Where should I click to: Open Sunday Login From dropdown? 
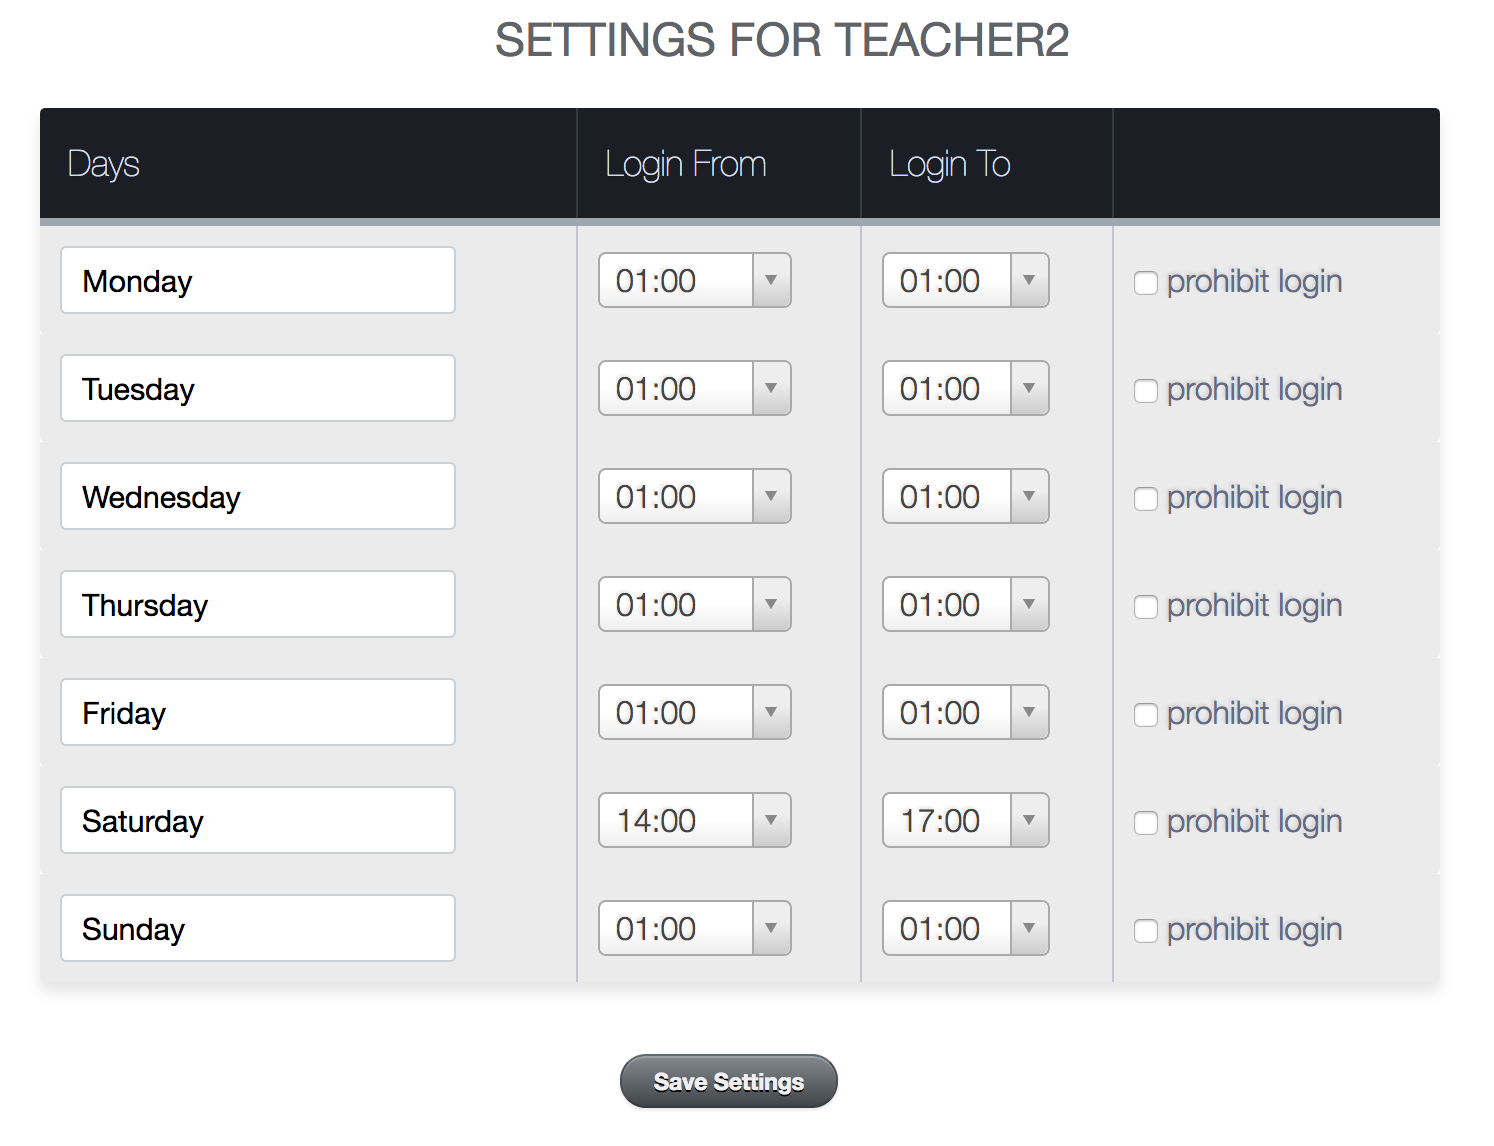click(x=694, y=929)
